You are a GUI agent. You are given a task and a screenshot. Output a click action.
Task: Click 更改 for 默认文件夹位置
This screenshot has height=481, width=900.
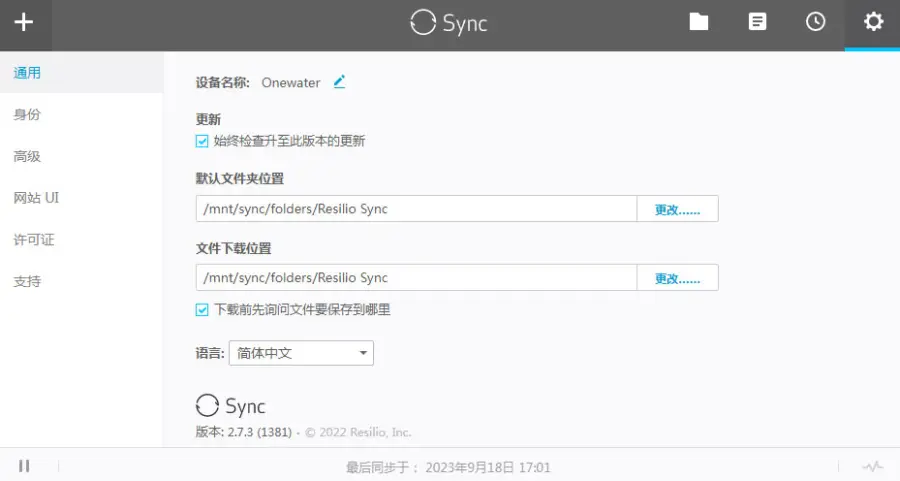pyautogui.click(x=677, y=209)
